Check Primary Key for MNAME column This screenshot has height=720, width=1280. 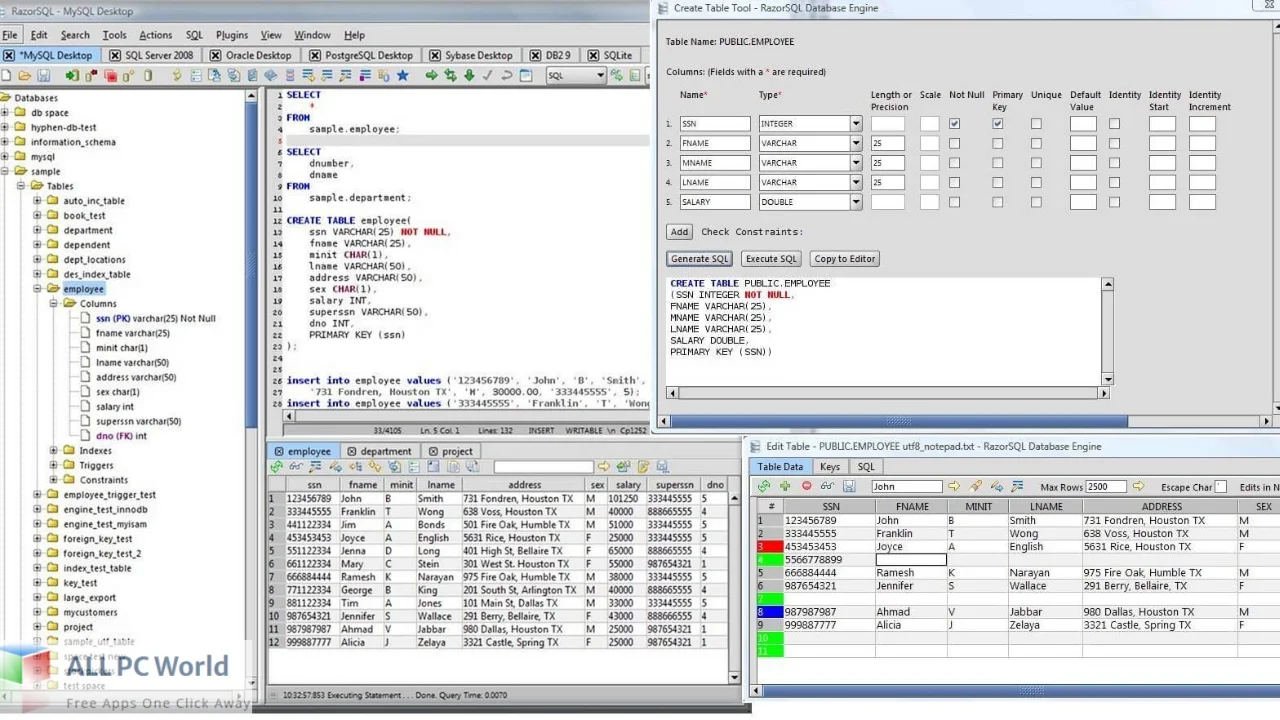pos(998,163)
